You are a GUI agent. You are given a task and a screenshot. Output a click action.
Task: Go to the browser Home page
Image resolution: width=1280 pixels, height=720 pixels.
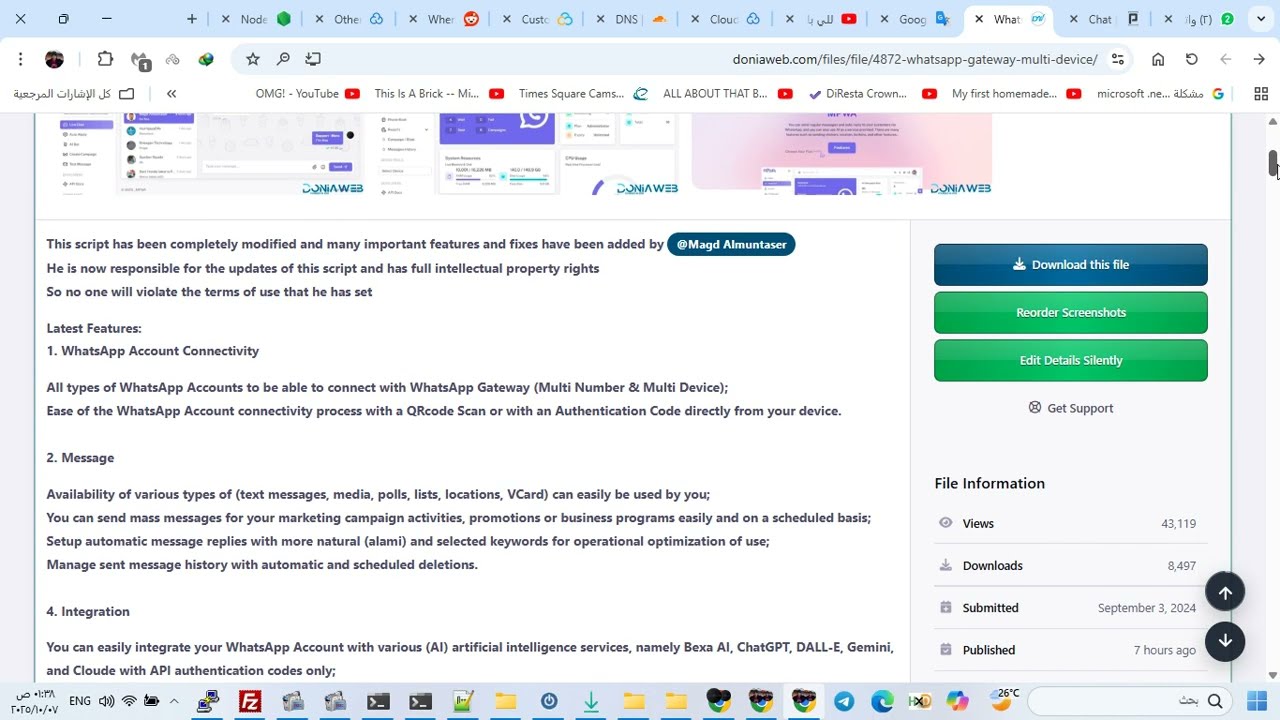(x=1158, y=59)
